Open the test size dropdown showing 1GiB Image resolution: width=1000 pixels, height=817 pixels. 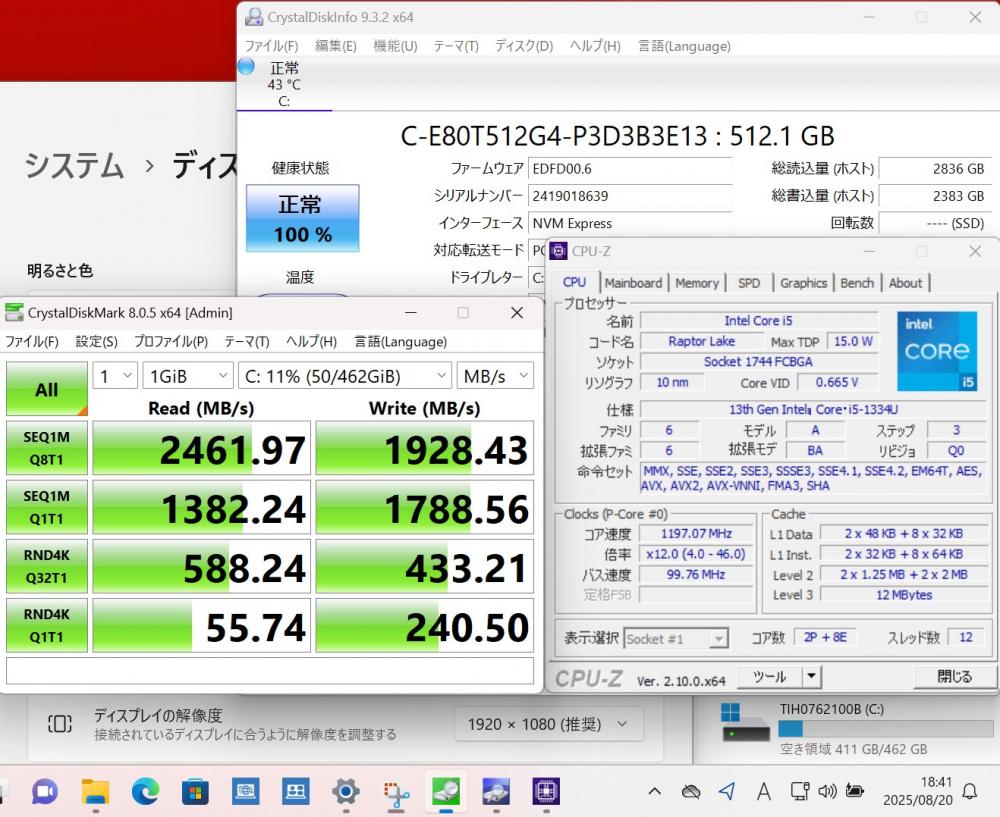pos(188,376)
